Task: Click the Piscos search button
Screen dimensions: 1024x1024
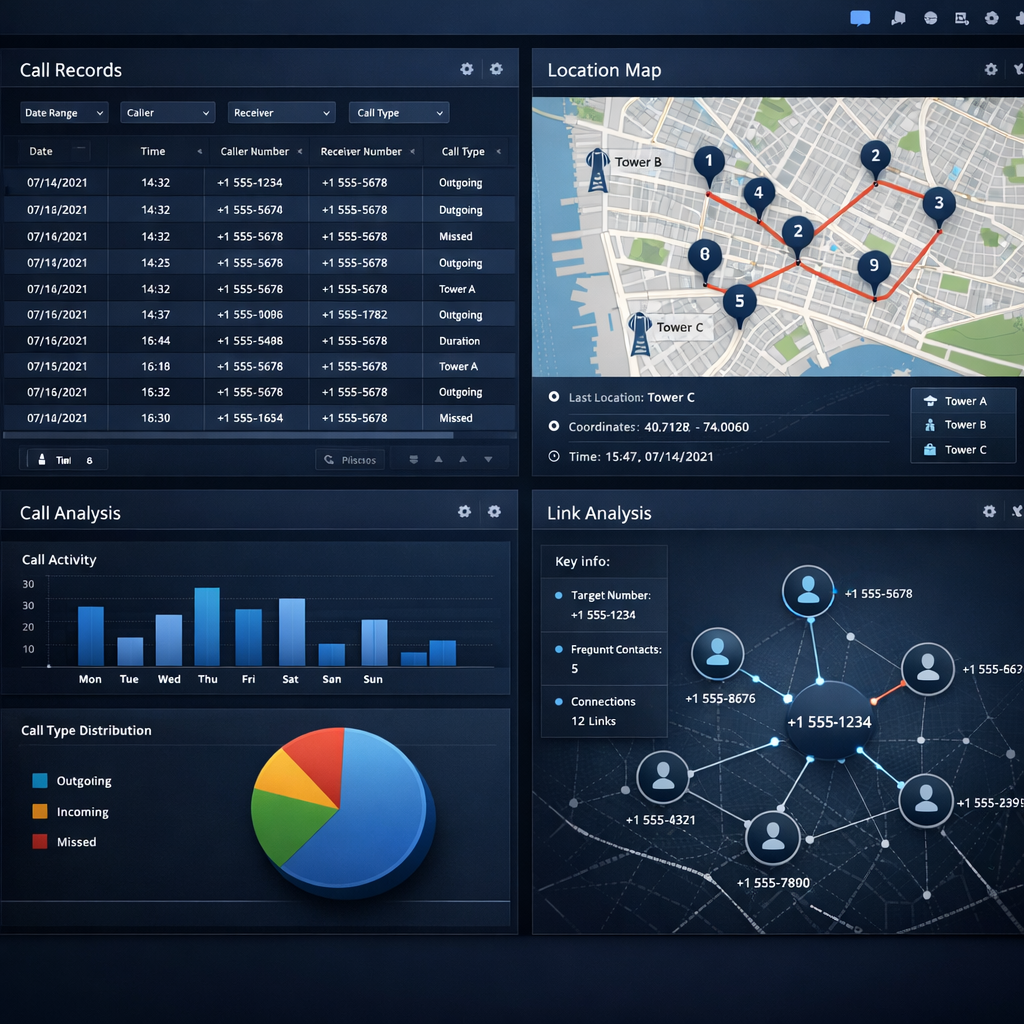Action: click(349, 459)
